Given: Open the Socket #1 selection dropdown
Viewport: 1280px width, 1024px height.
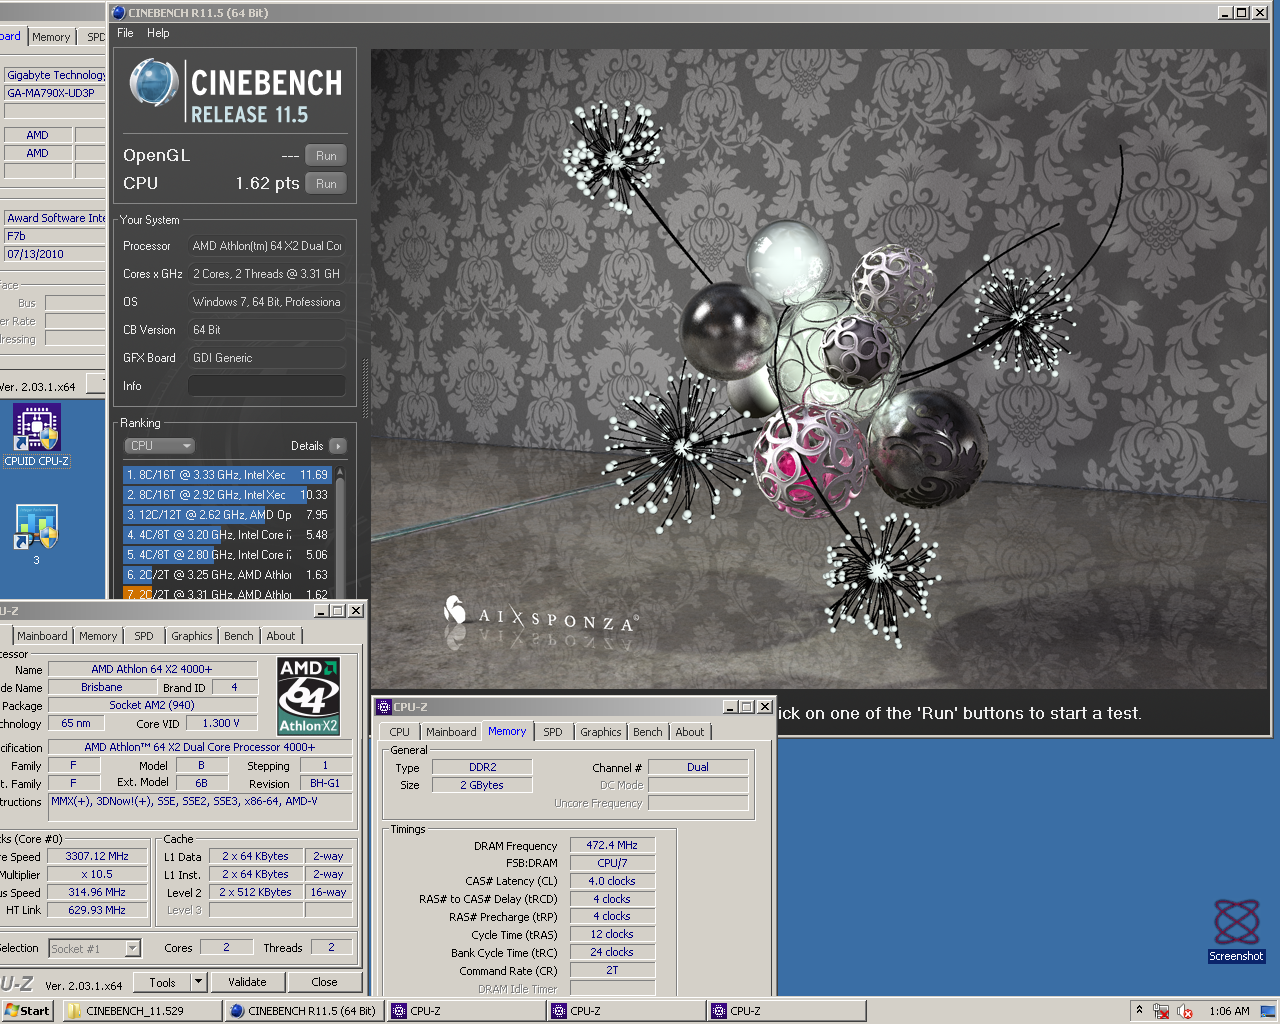Looking at the screenshot, I should (94, 948).
